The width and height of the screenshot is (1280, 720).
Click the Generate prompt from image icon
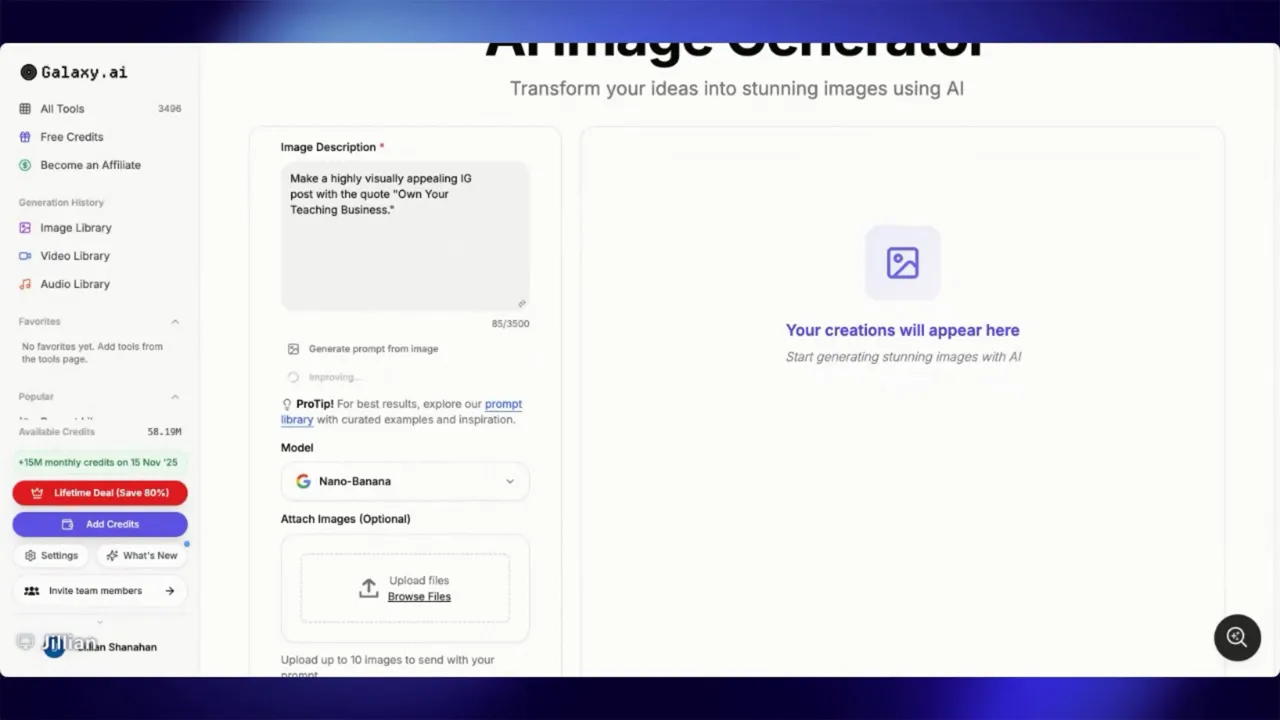[293, 348]
